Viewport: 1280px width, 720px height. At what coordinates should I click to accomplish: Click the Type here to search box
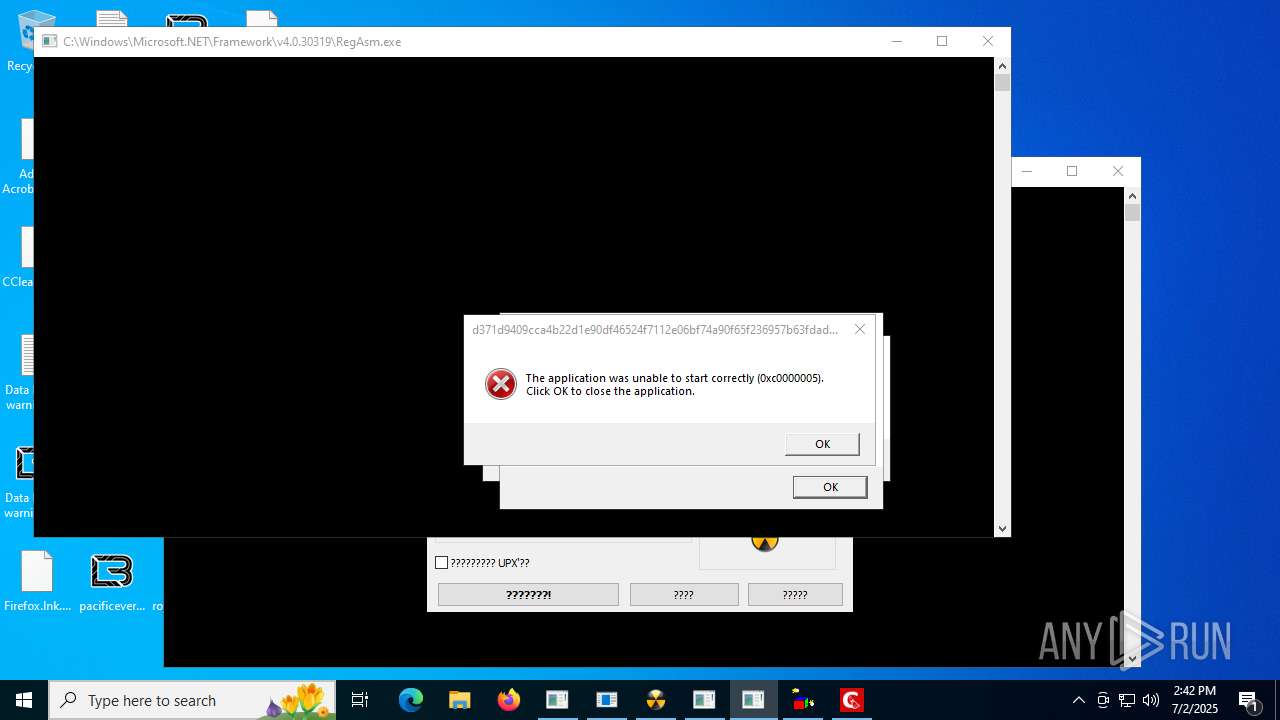[192, 700]
